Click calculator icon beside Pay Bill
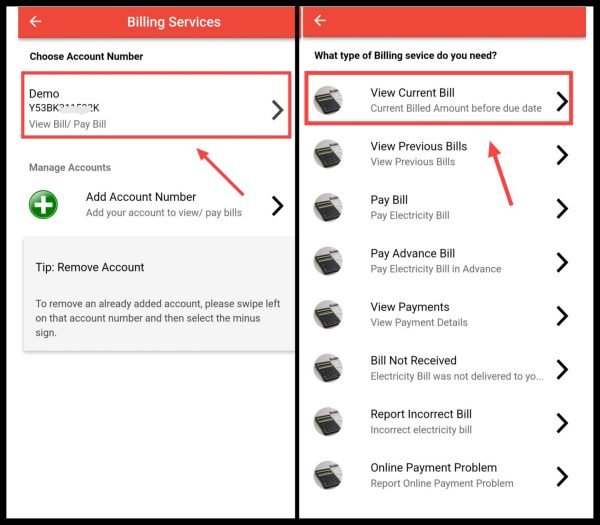 point(329,208)
